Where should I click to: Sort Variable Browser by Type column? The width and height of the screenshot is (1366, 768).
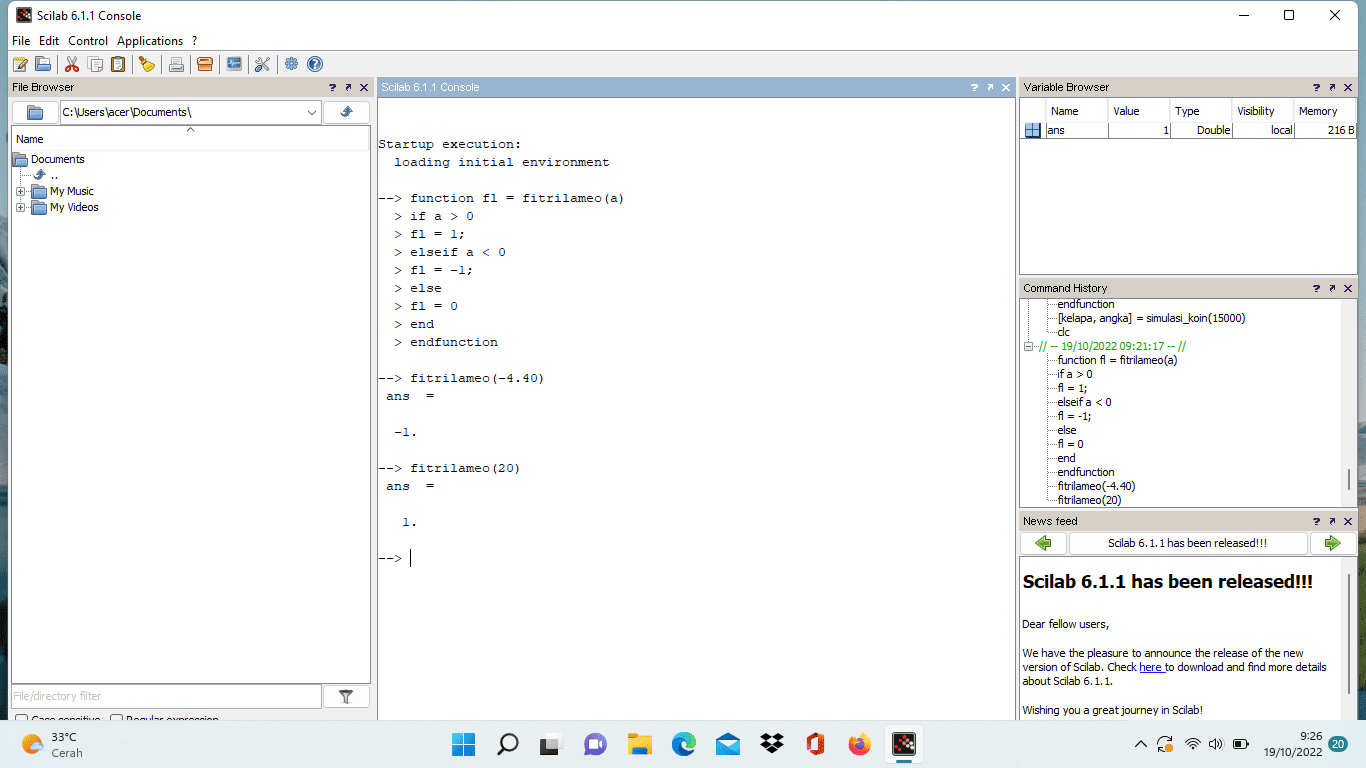1200,111
